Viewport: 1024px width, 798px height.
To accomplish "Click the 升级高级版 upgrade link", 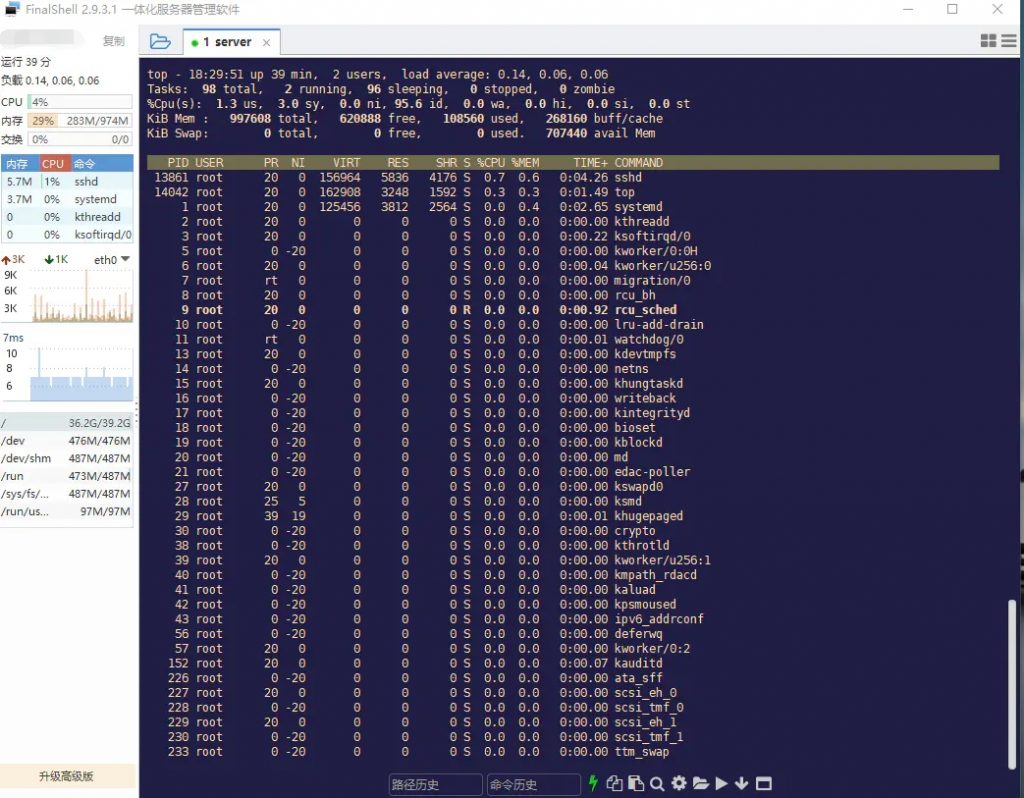I will [x=67, y=775].
